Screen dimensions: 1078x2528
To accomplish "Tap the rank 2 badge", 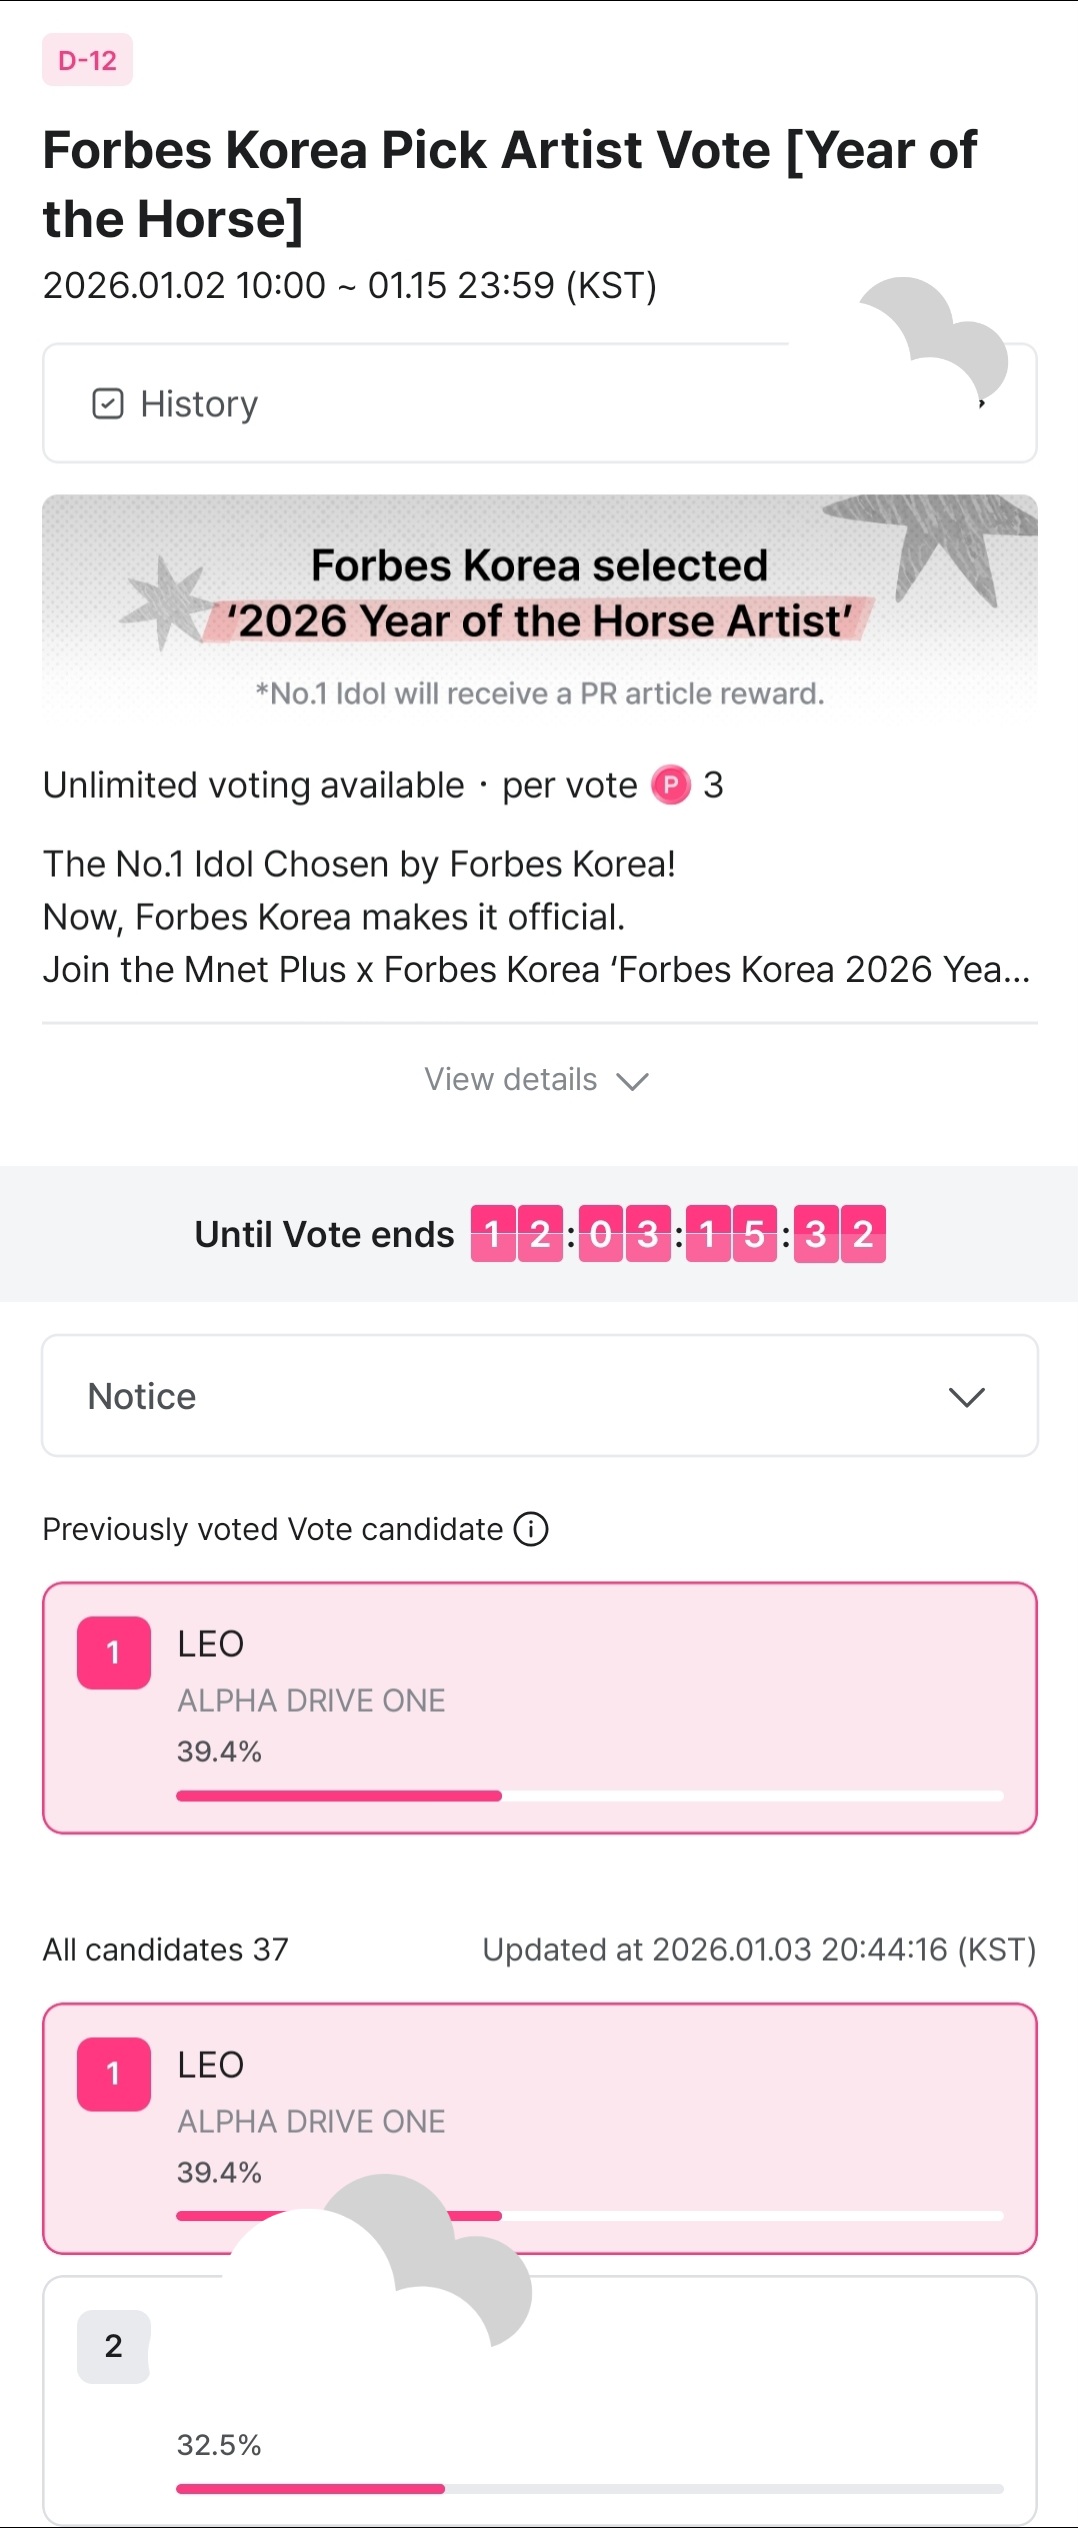I will point(114,2346).
